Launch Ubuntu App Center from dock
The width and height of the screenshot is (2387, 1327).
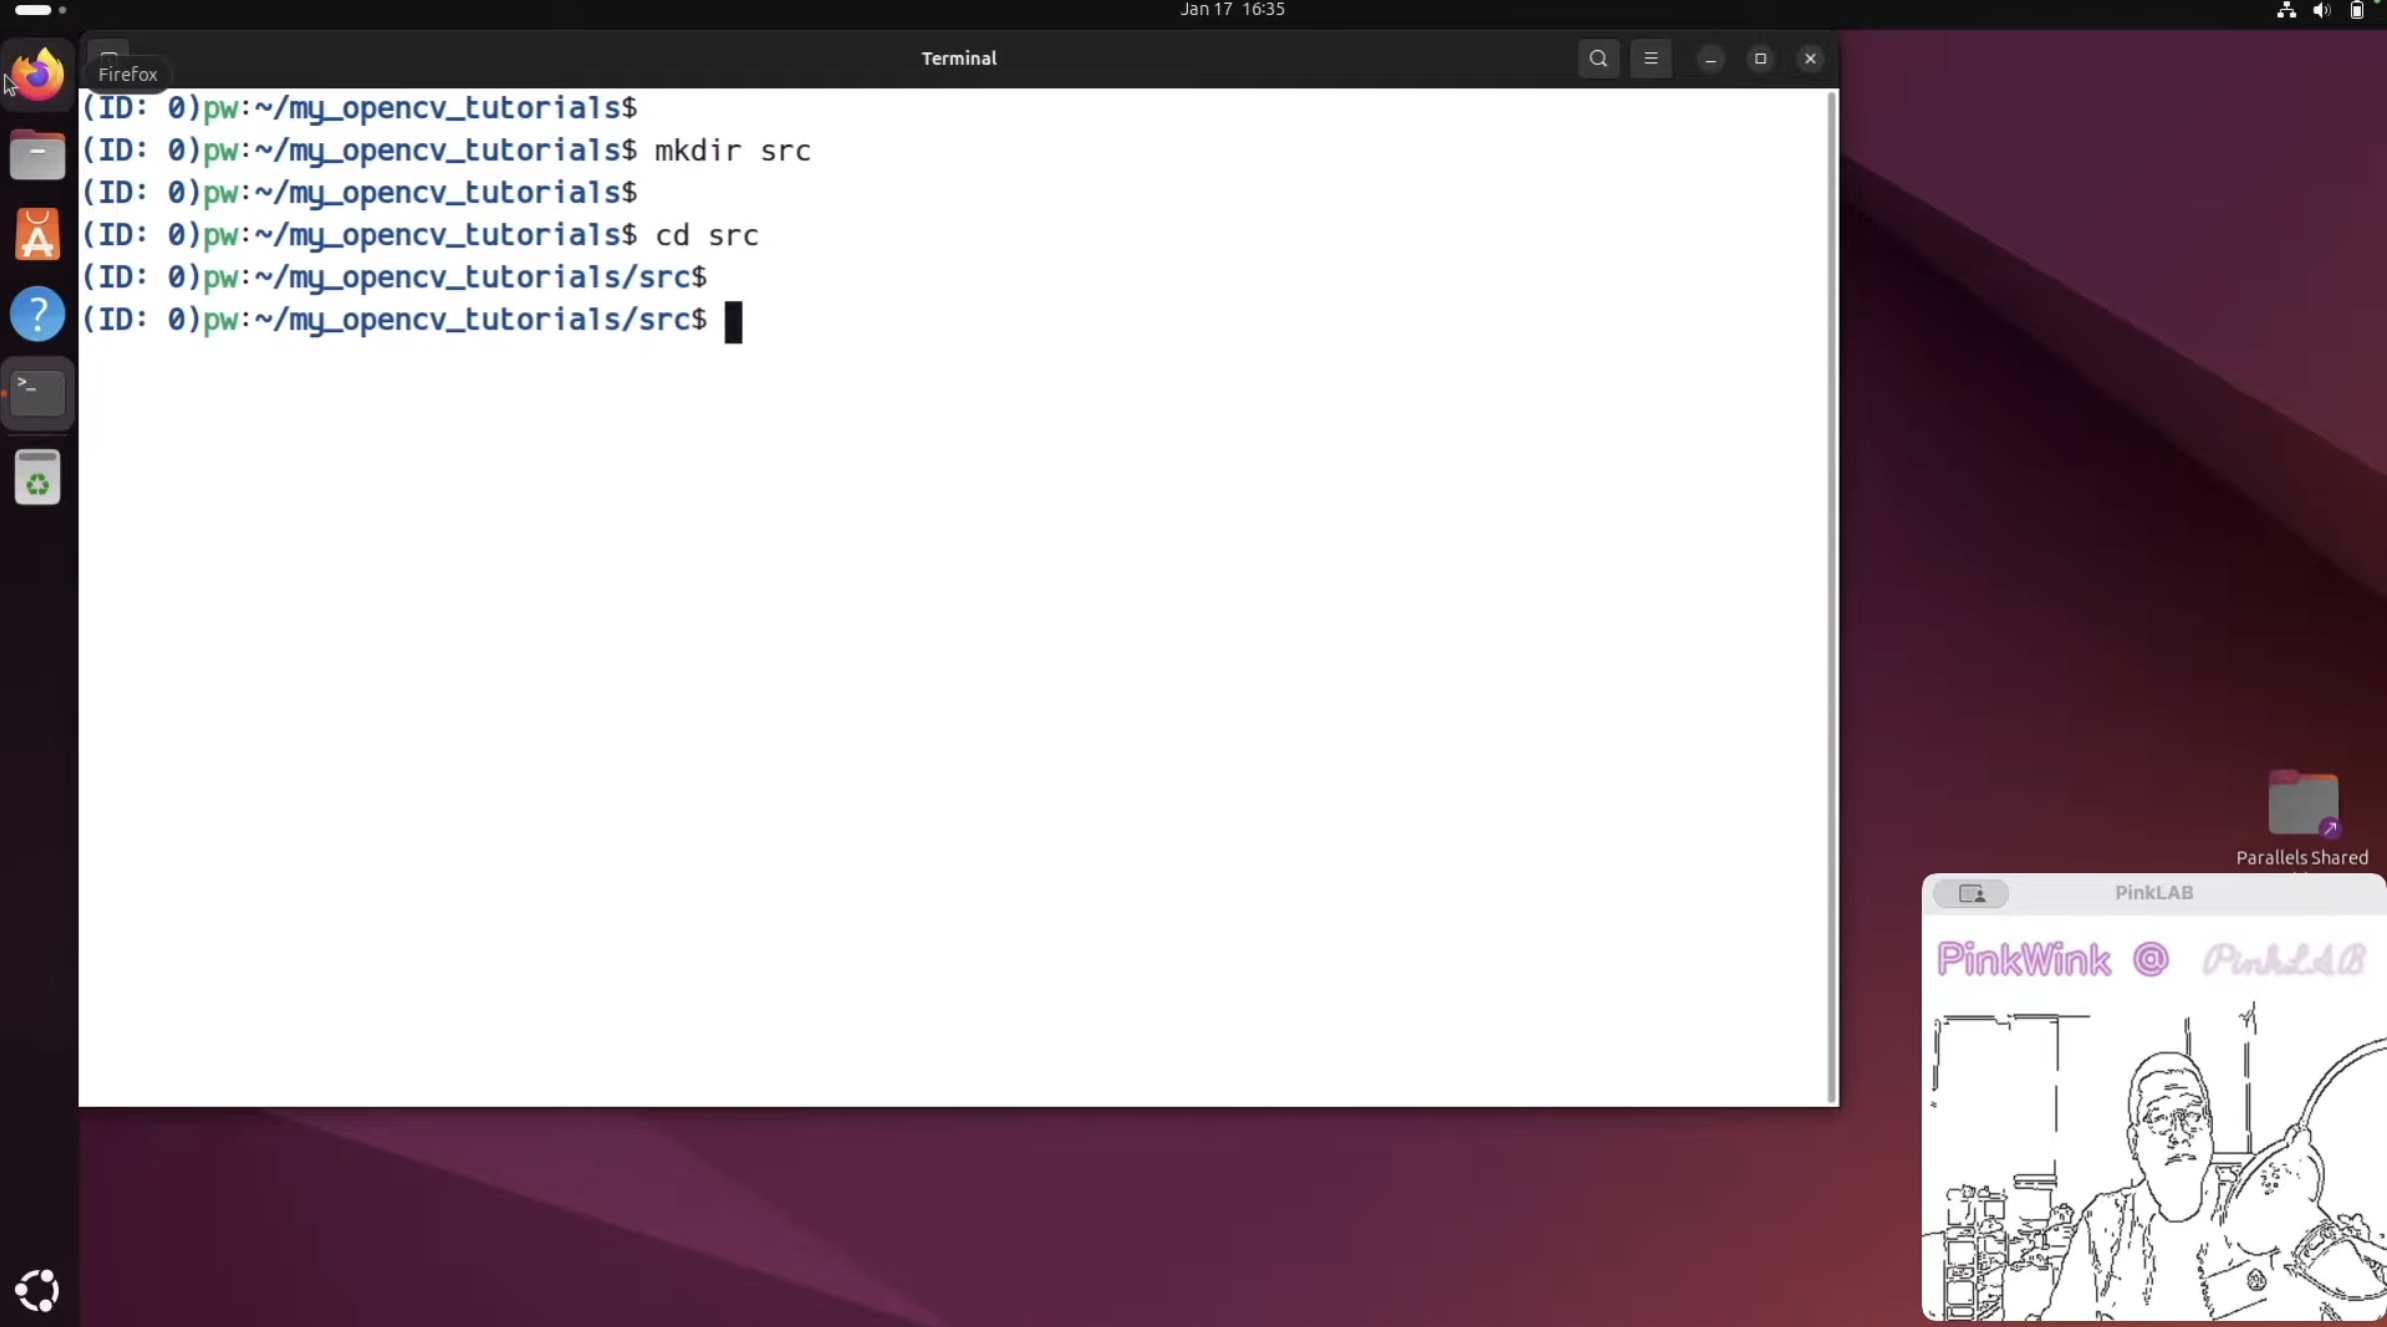[37, 236]
